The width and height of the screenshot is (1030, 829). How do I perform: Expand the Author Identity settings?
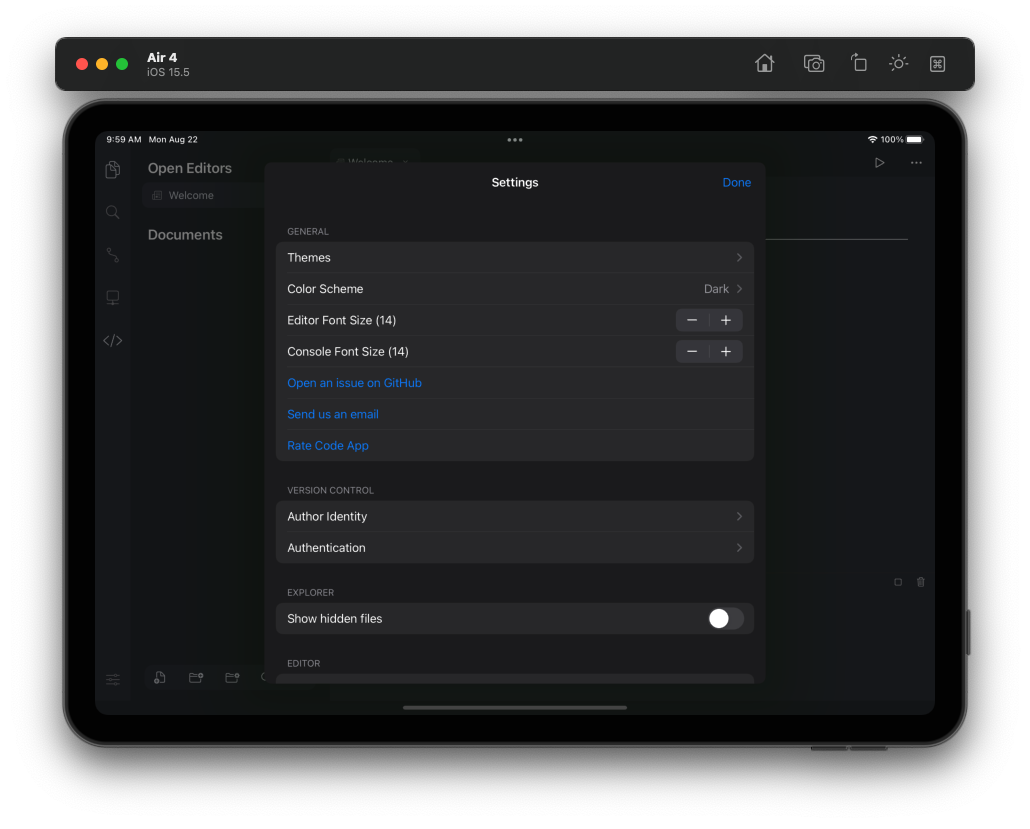514,516
